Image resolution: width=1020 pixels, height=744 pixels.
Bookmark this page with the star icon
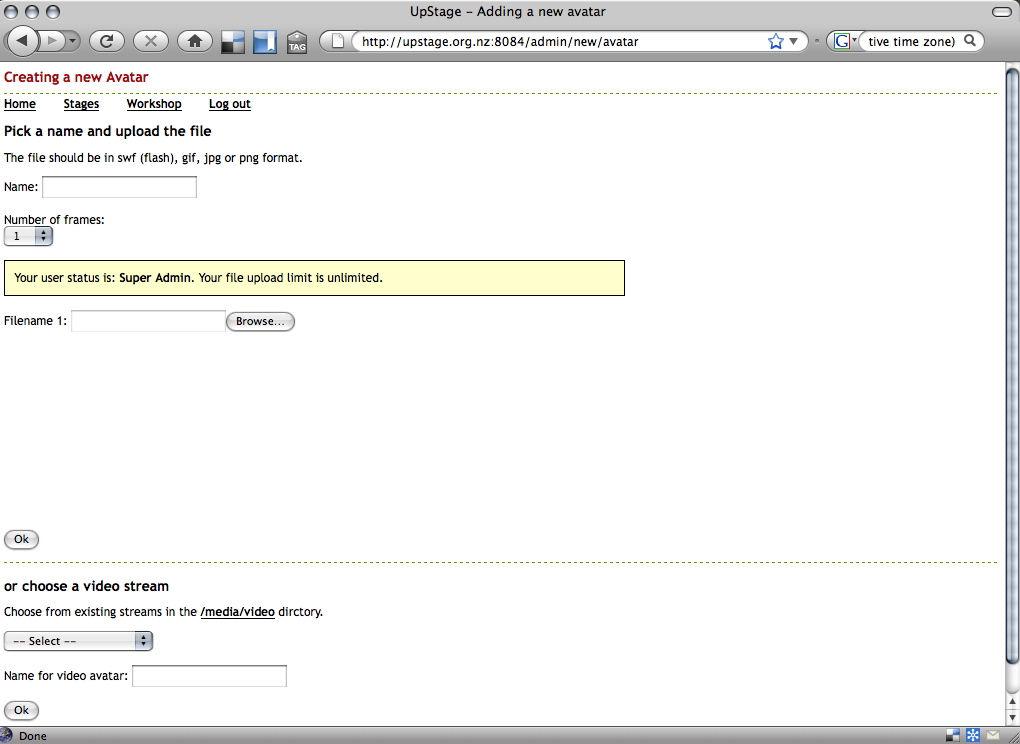pyautogui.click(x=776, y=42)
